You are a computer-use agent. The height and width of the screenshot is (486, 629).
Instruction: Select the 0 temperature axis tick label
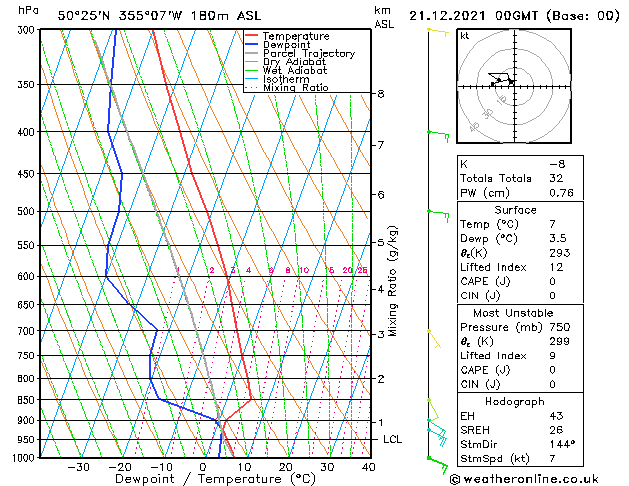[203, 467]
